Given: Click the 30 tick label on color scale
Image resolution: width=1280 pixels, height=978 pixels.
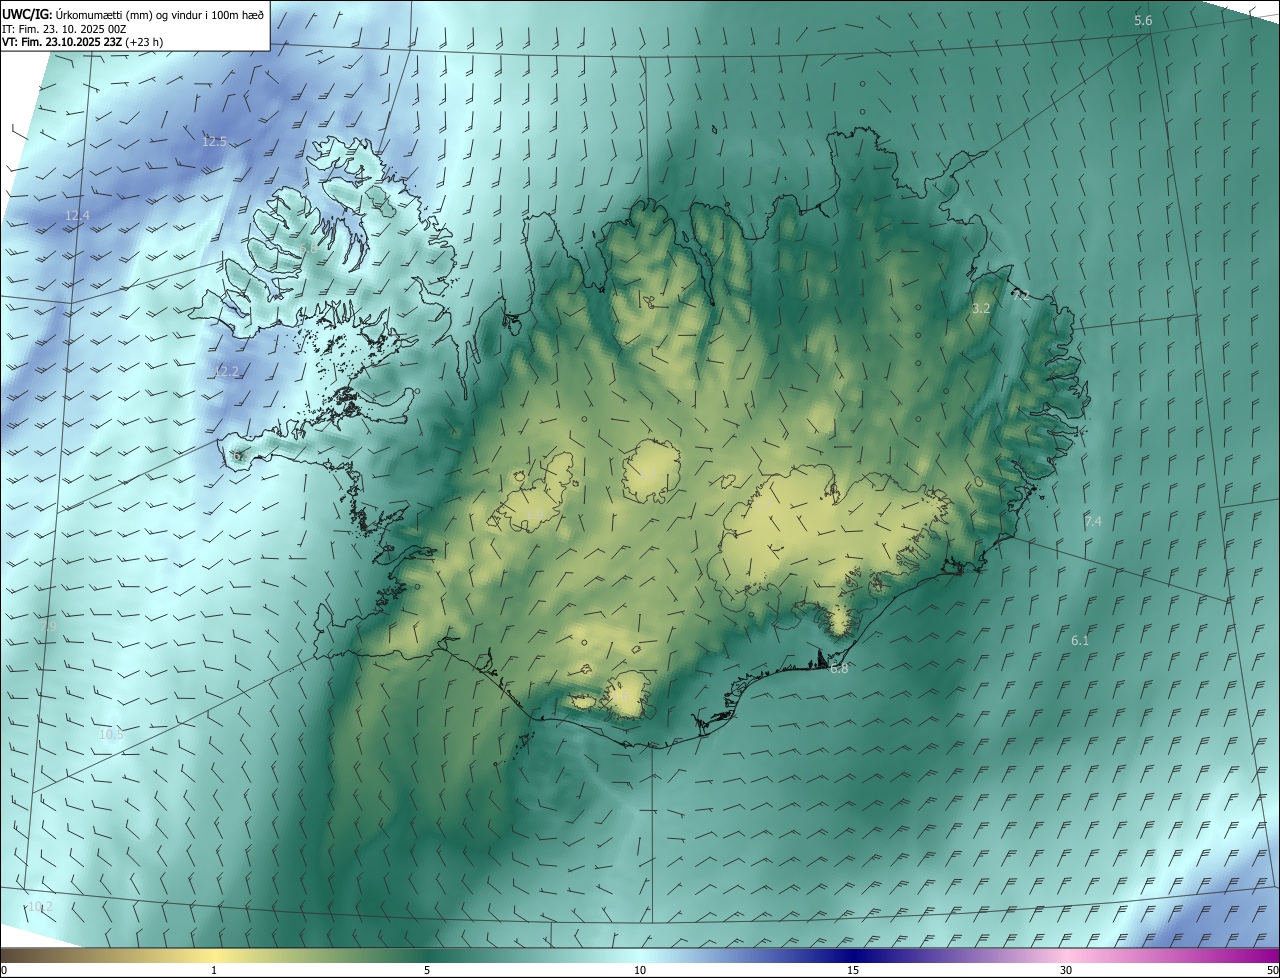Looking at the screenshot, I should tap(1066, 971).
